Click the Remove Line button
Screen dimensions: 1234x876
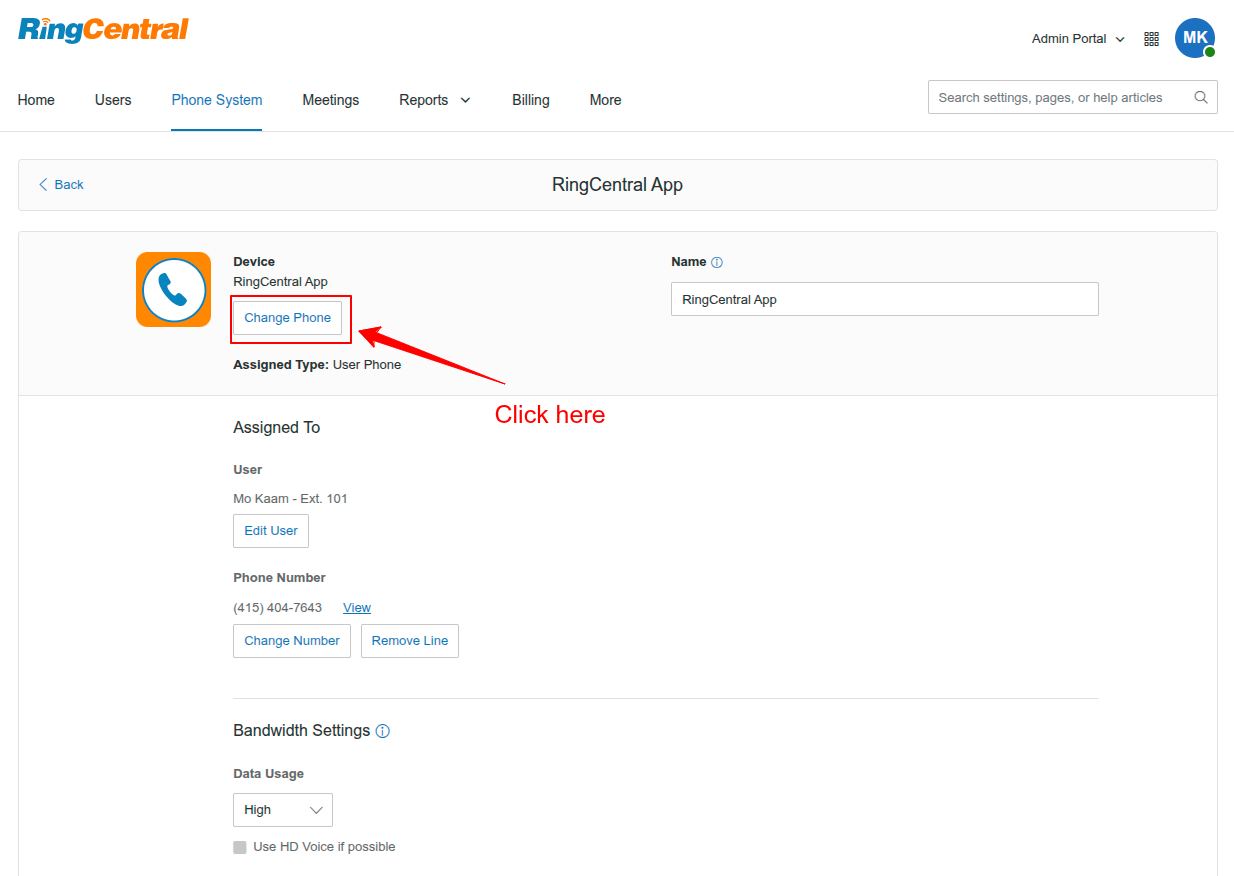pos(410,641)
